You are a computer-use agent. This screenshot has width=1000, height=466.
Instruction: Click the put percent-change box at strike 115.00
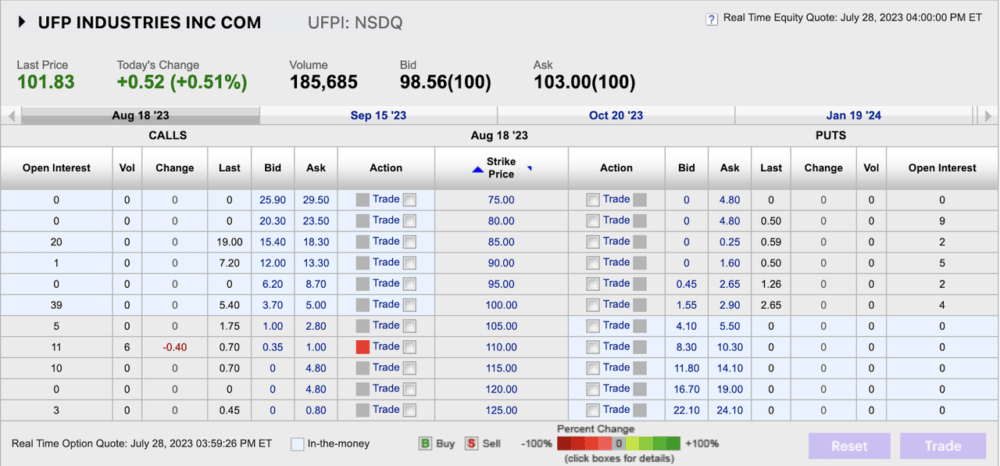[640, 368]
